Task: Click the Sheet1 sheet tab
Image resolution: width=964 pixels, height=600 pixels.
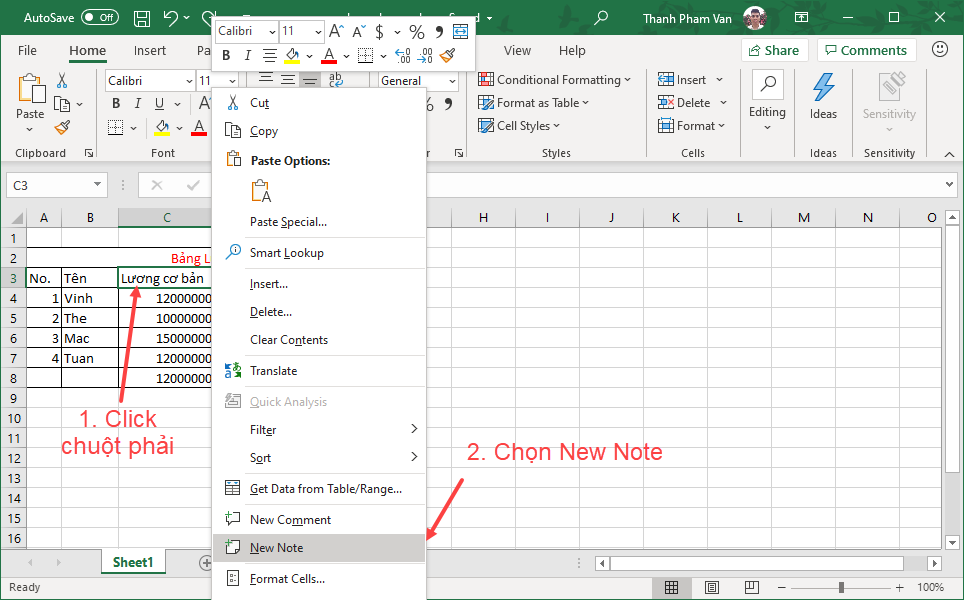Action: 133,562
